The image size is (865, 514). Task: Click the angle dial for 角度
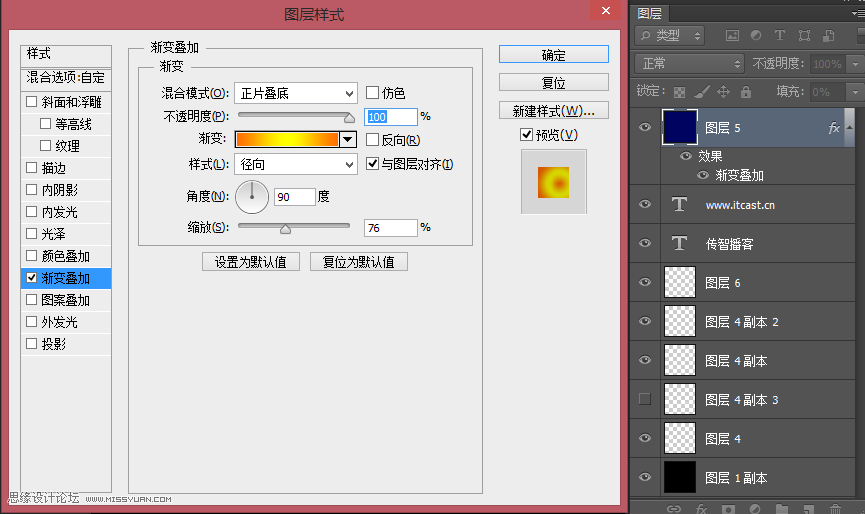coord(252,196)
